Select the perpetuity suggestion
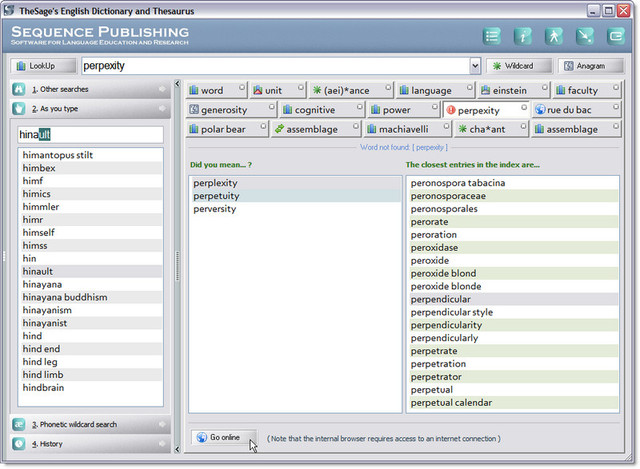The width and height of the screenshot is (640, 469). (x=295, y=196)
